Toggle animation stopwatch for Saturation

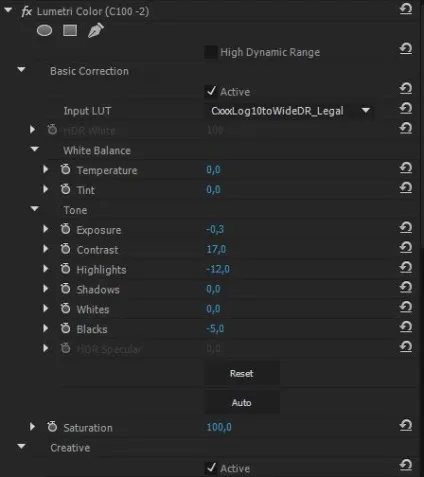[52, 426]
